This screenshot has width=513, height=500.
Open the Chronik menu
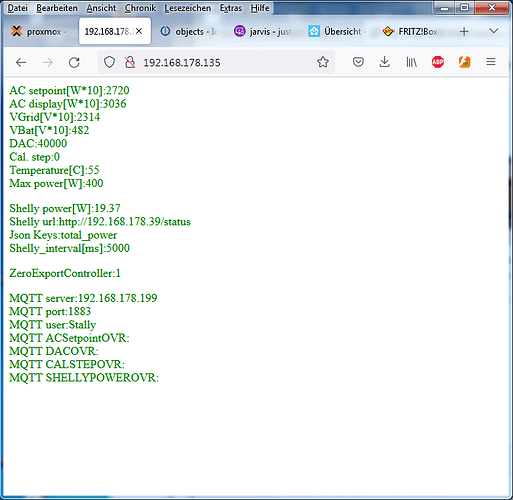pos(140,8)
